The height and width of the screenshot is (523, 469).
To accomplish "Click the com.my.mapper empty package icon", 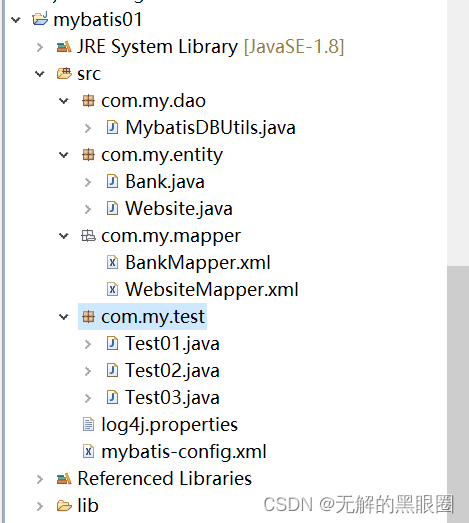I will pos(88,236).
